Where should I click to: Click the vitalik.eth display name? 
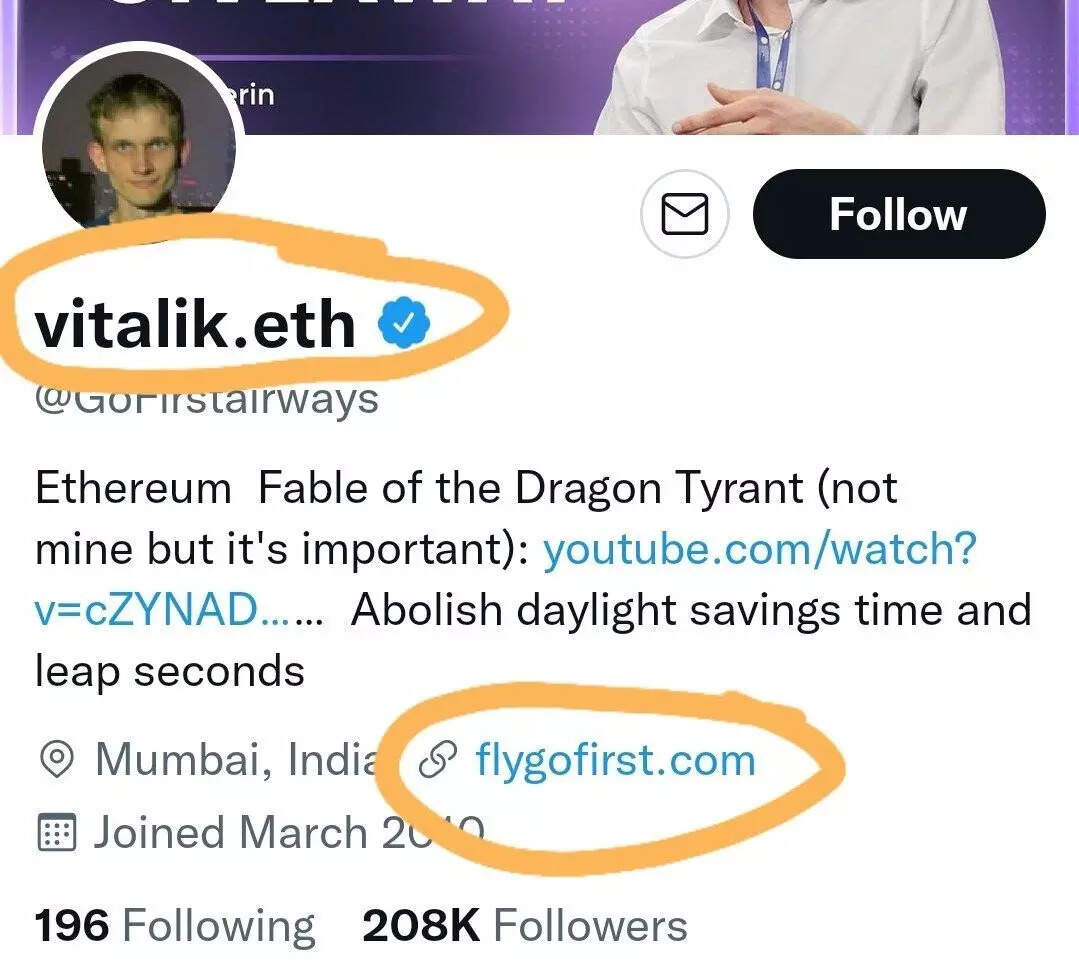coord(195,326)
